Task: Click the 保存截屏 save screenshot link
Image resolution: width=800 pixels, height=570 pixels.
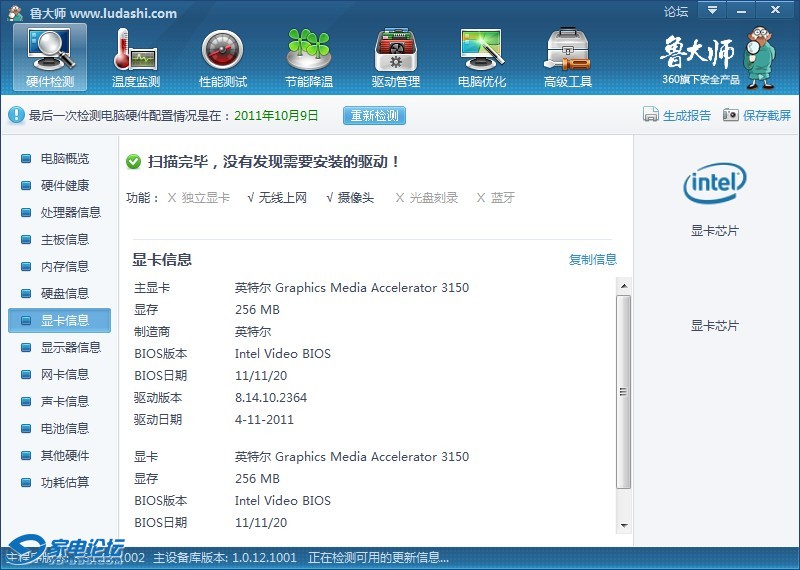Action: [756, 115]
